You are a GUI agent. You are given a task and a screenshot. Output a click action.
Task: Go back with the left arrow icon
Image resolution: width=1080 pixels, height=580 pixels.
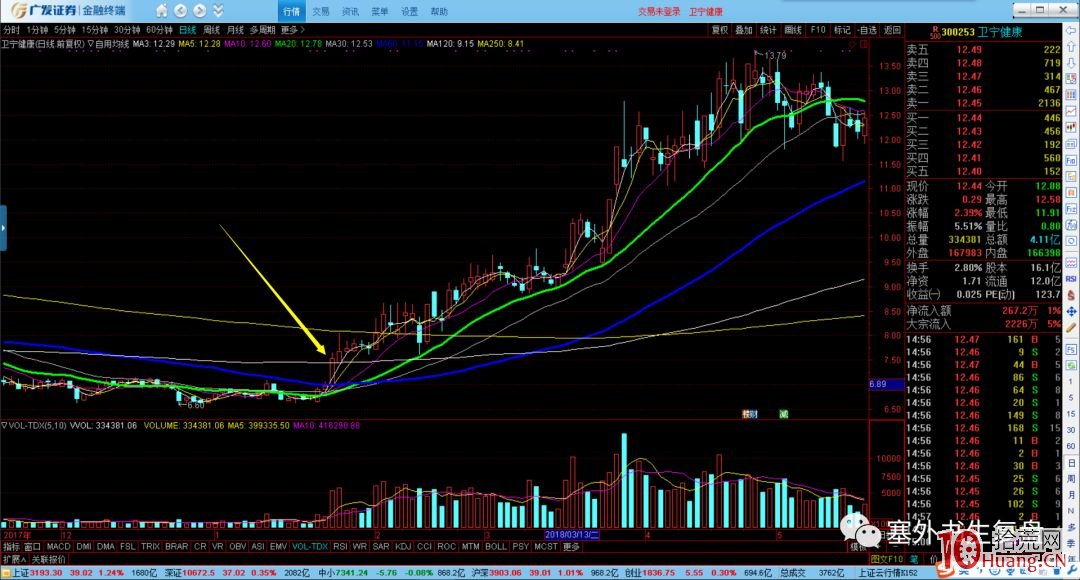[180, 11]
